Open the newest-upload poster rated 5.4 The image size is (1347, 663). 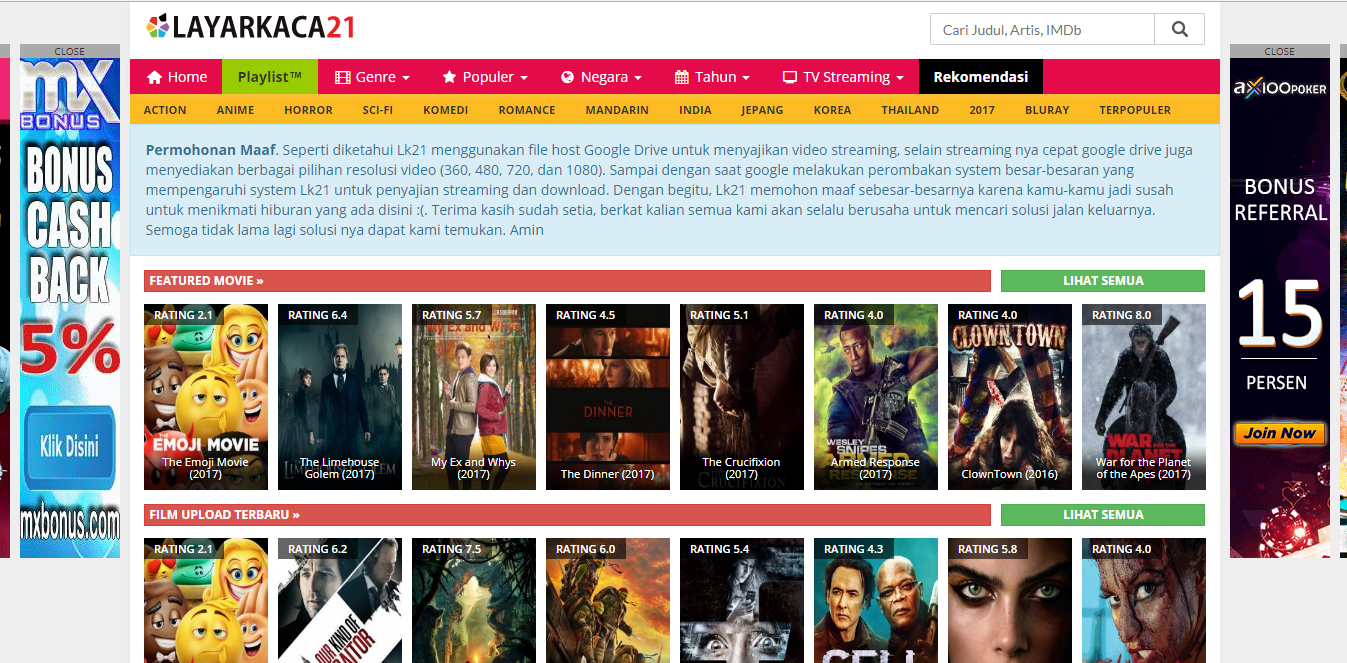pos(742,600)
